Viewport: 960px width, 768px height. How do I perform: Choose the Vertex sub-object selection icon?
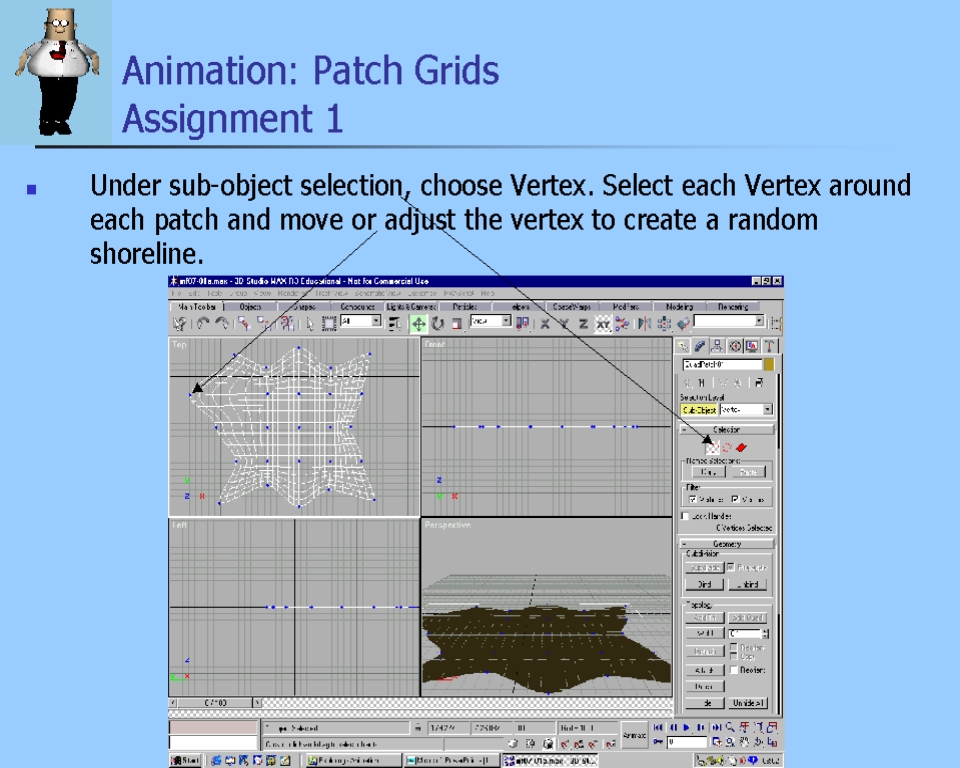point(712,447)
